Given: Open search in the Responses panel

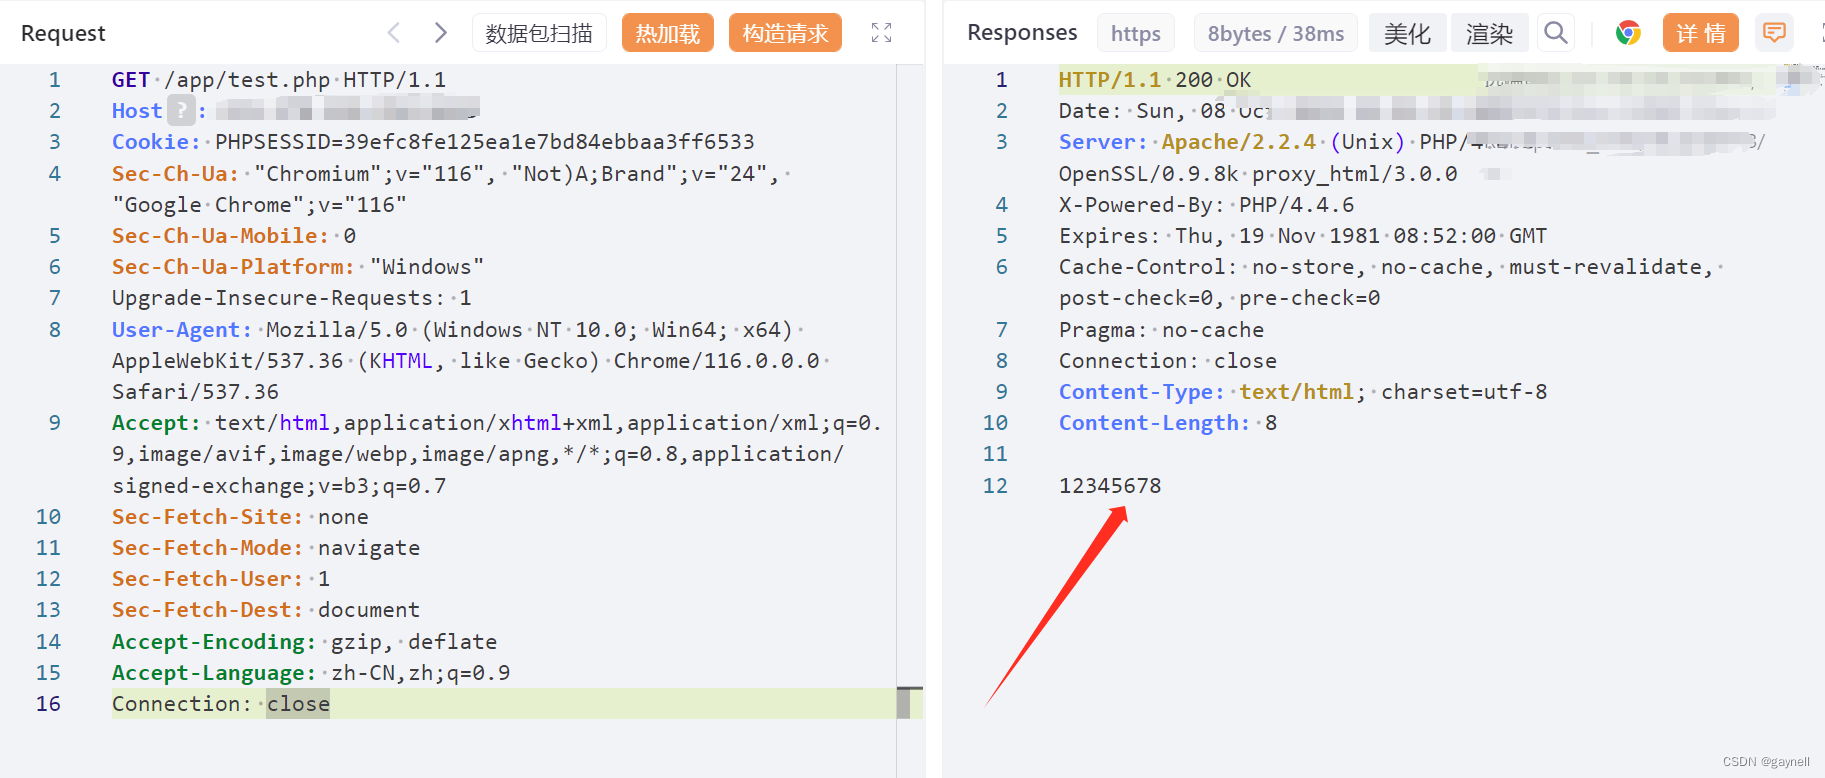Looking at the screenshot, I should 1555,33.
